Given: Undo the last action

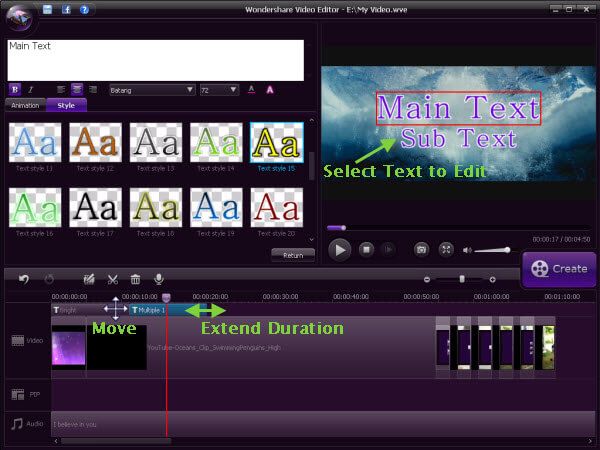Looking at the screenshot, I should 24,279.
